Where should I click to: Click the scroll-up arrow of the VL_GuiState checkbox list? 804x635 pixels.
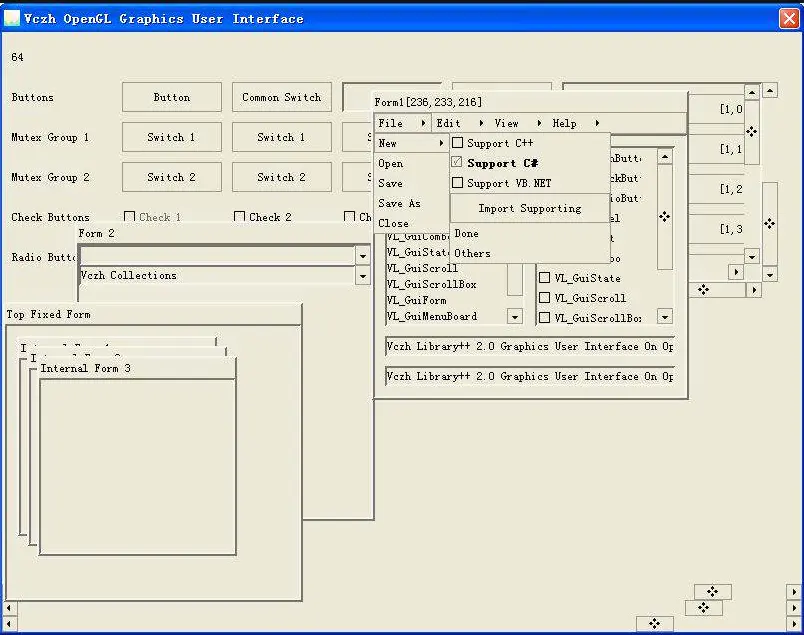pos(665,157)
